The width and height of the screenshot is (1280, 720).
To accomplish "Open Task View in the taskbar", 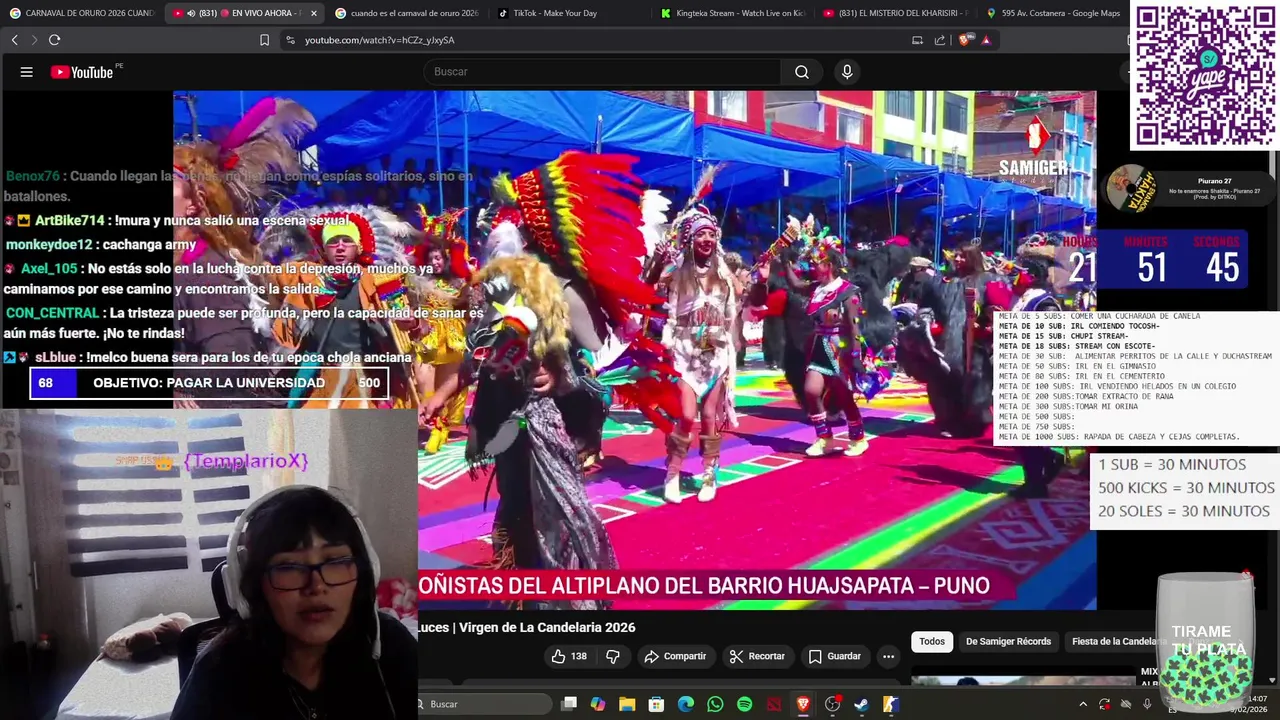I will point(569,704).
